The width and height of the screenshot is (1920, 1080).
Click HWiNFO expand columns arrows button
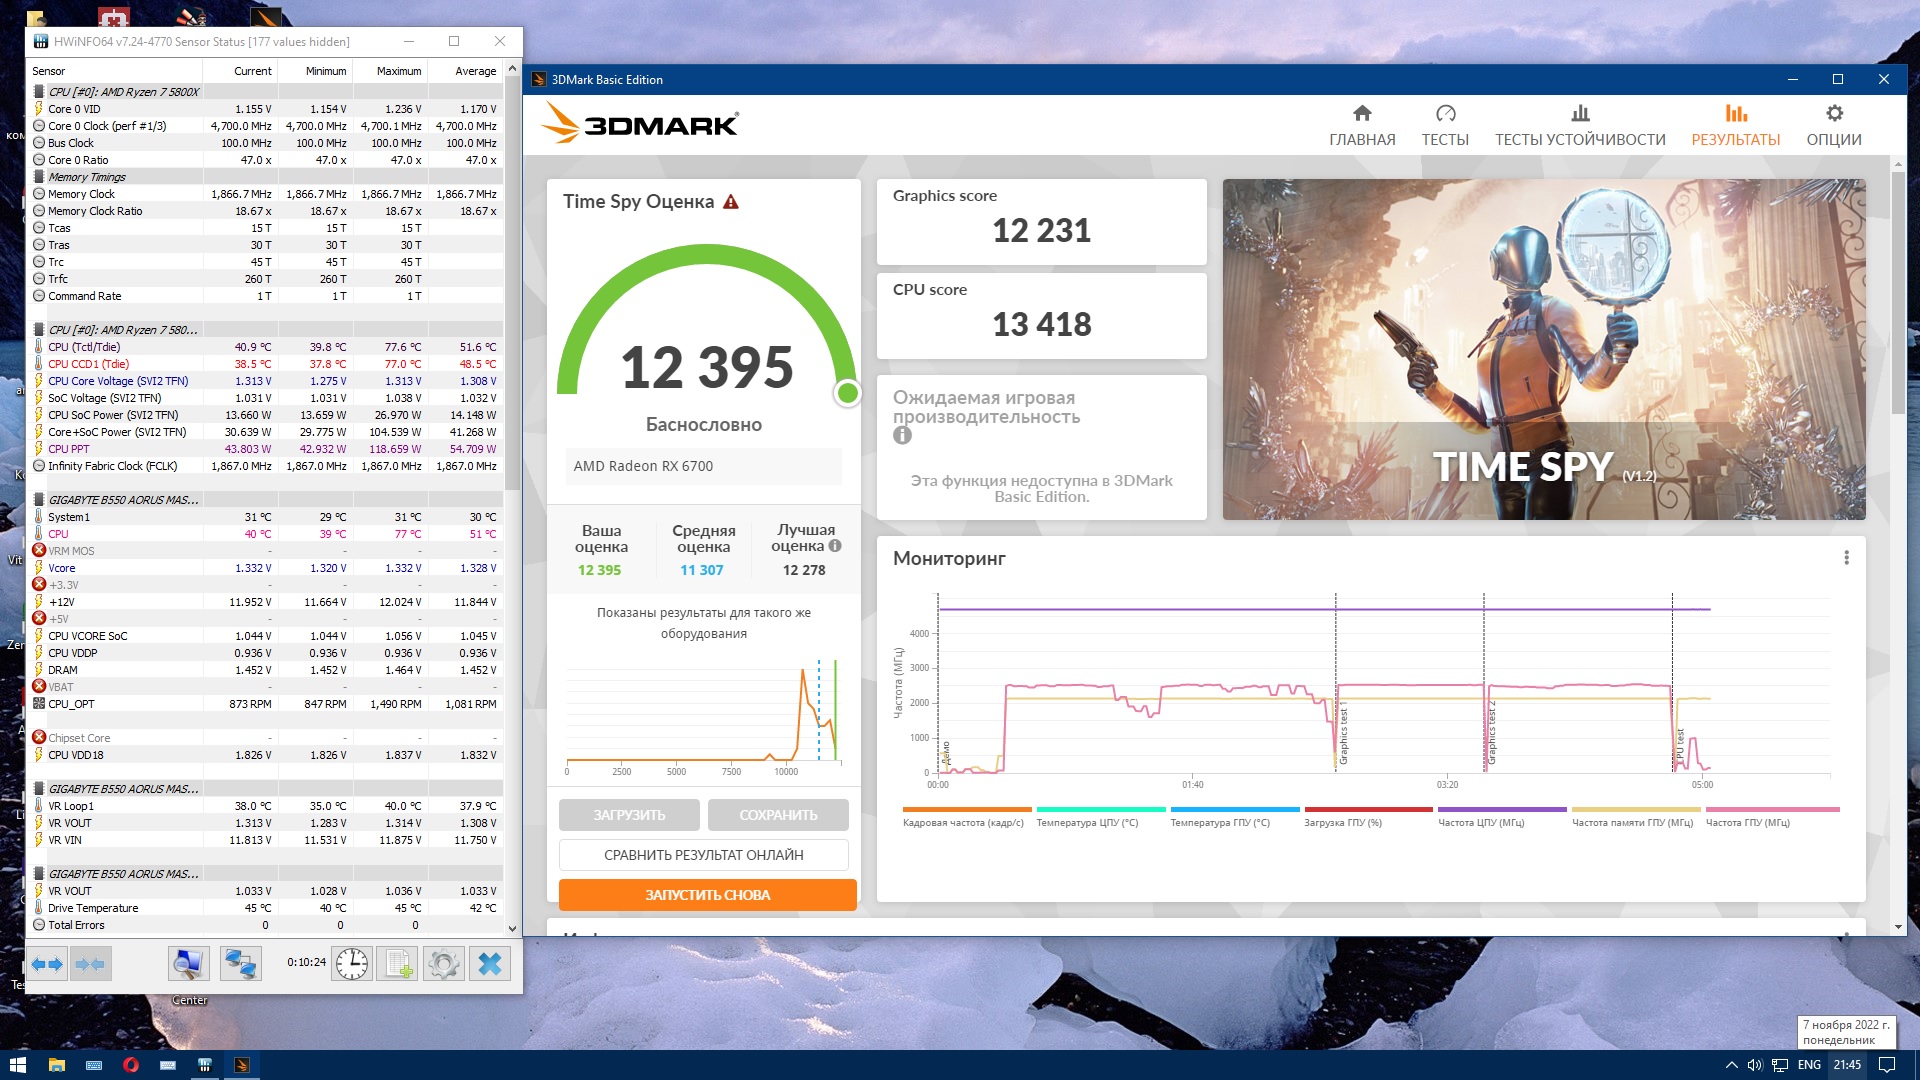point(47,964)
